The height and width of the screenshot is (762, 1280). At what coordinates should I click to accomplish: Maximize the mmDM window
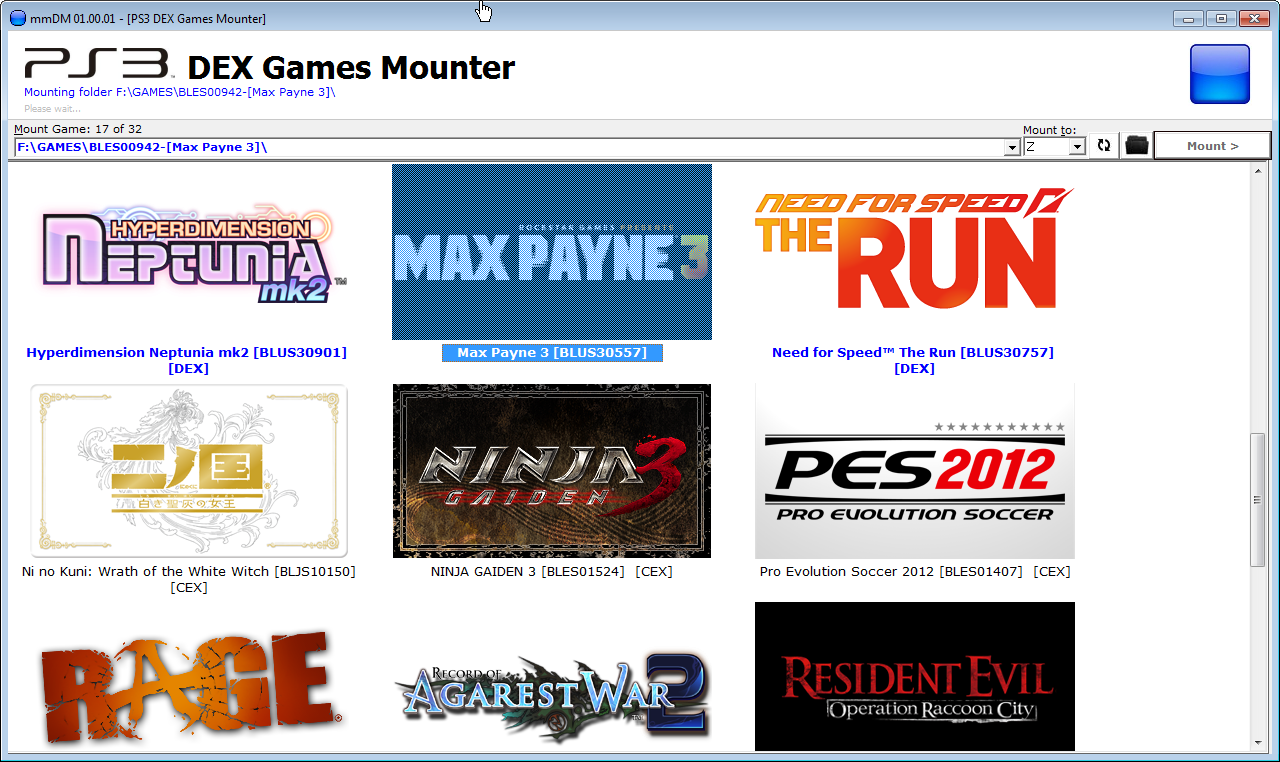click(1220, 18)
